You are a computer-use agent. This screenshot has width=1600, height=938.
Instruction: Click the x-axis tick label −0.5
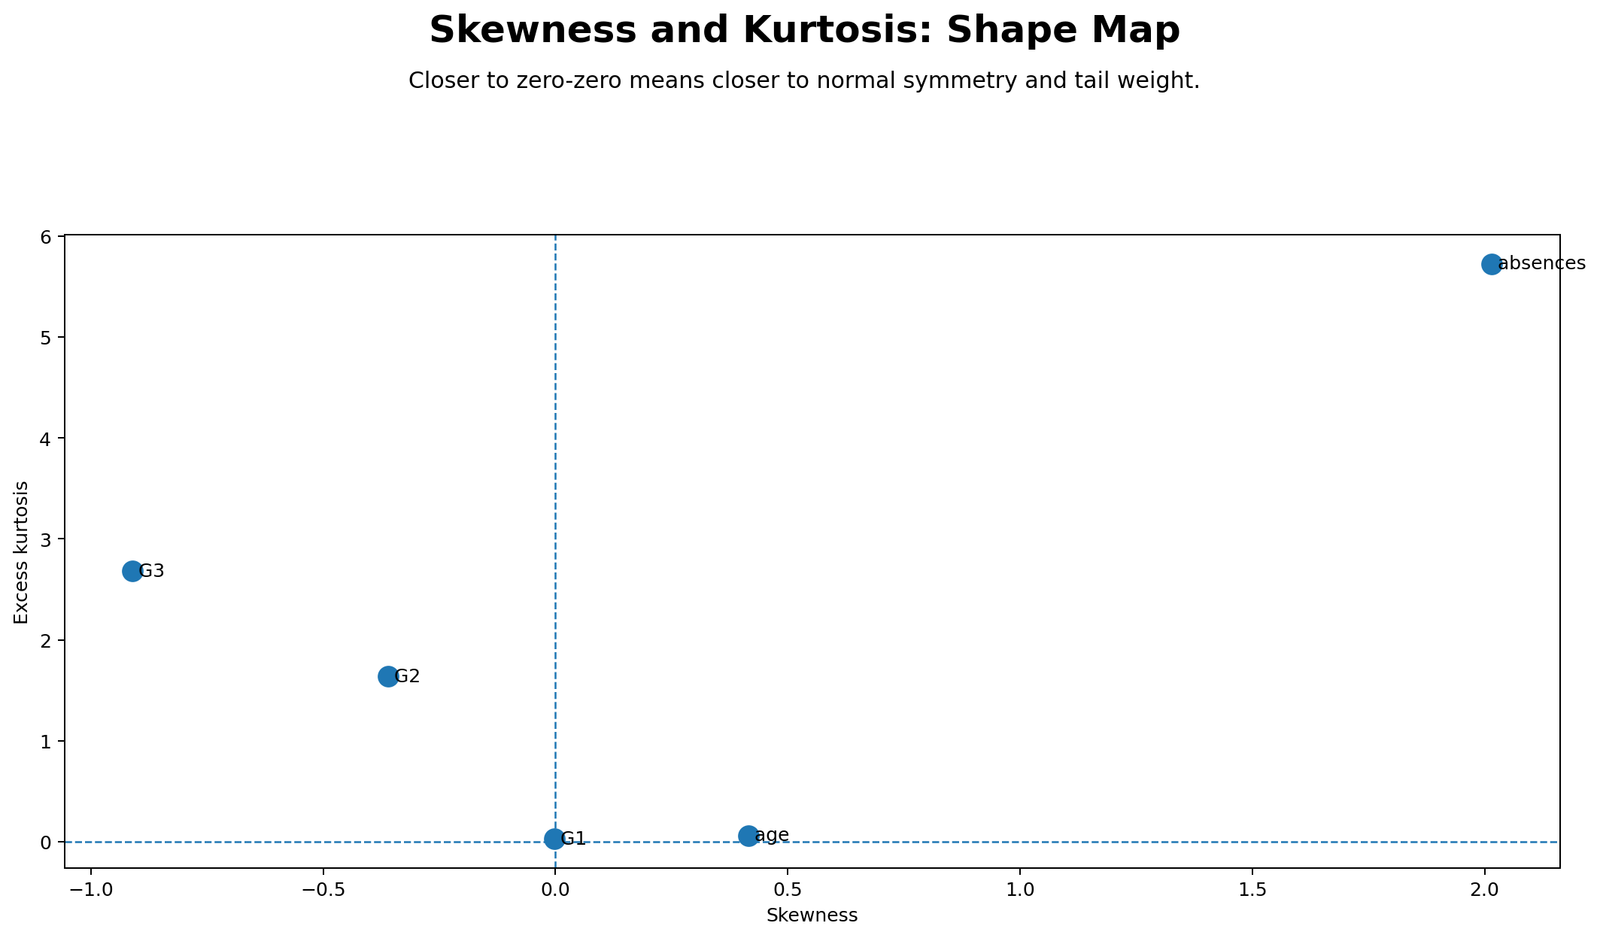point(322,890)
